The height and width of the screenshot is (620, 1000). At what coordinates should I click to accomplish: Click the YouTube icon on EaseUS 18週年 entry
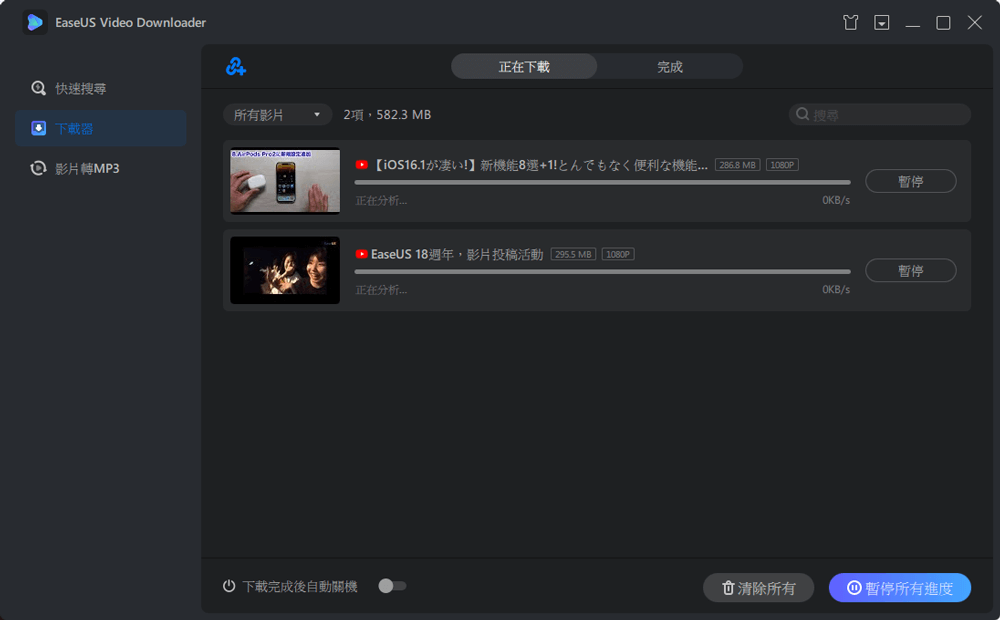point(361,254)
